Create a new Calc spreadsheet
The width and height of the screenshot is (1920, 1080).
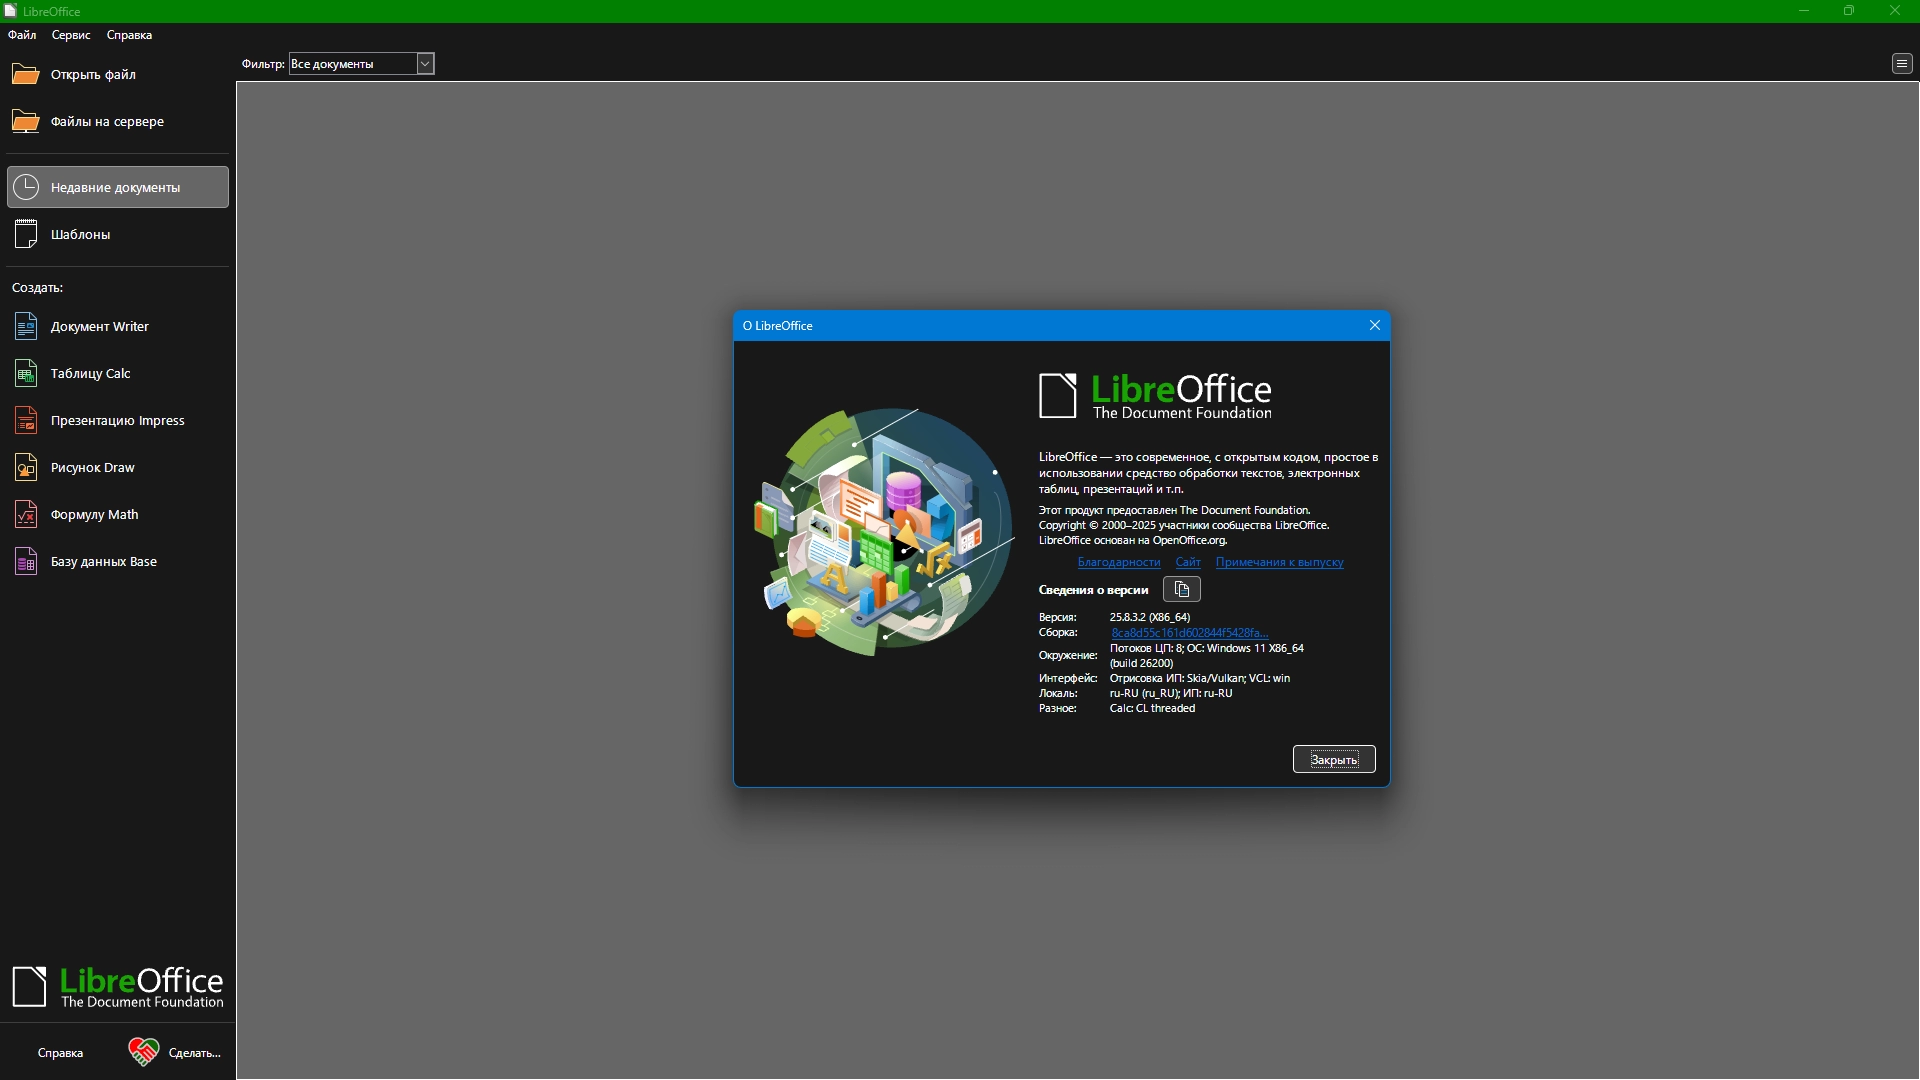click(26, 374)
